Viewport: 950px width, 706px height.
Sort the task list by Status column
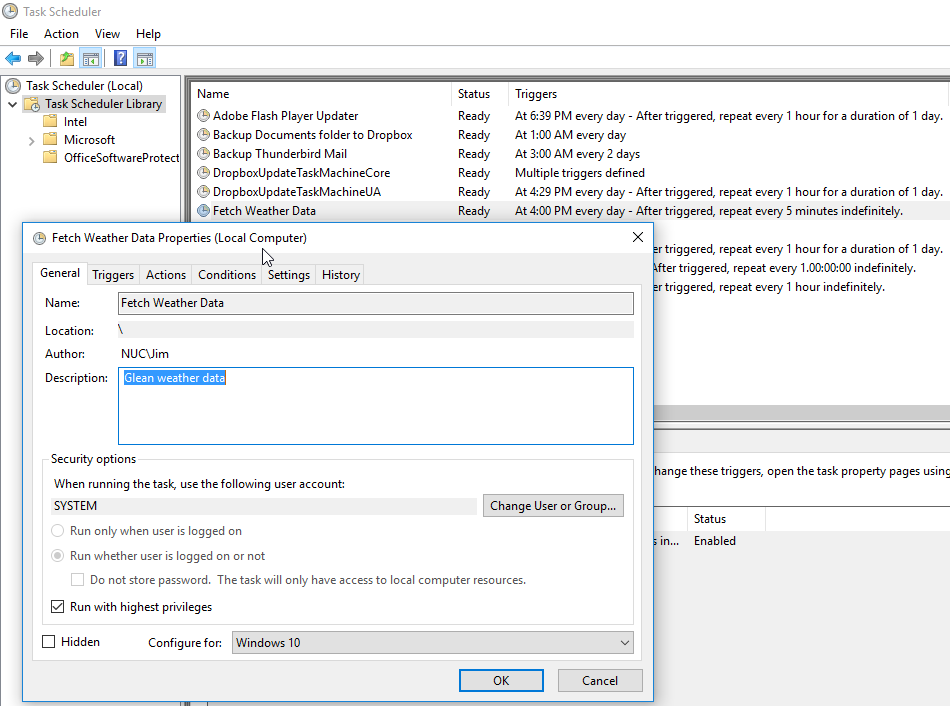click(474, 94)
